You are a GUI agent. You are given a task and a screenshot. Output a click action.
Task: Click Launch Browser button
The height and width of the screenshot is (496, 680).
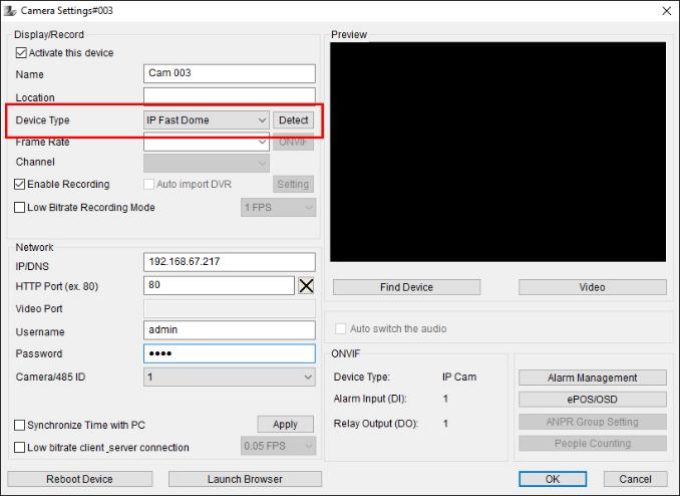[245, 479]
